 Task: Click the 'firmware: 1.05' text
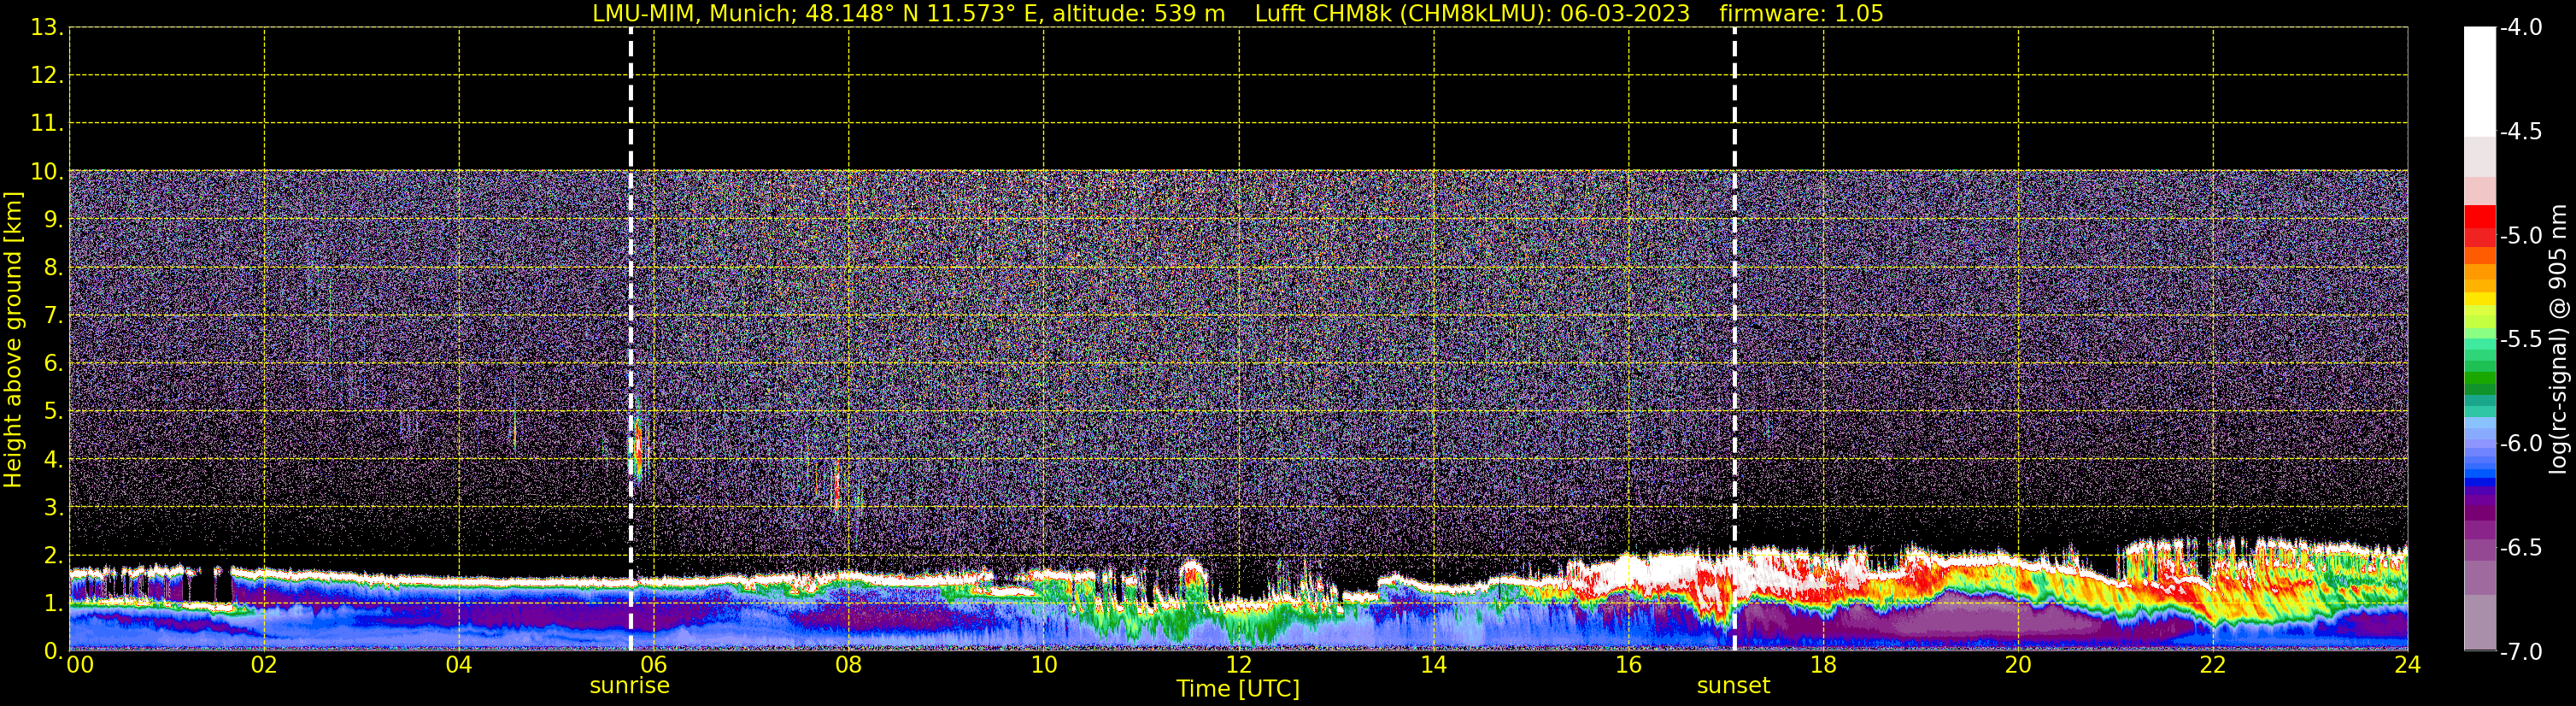coord(1801,14)
